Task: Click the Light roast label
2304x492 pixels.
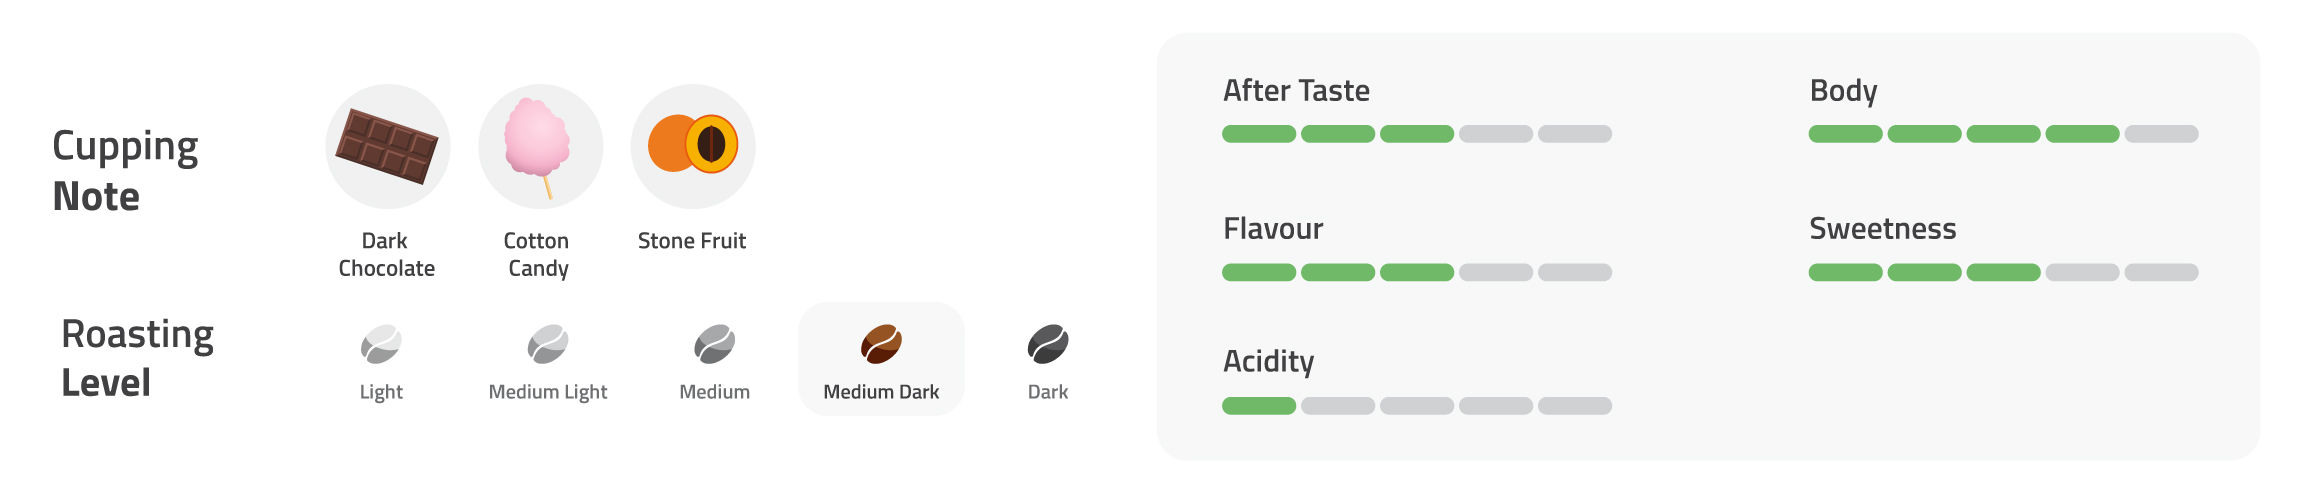Action: coord(381,392)
